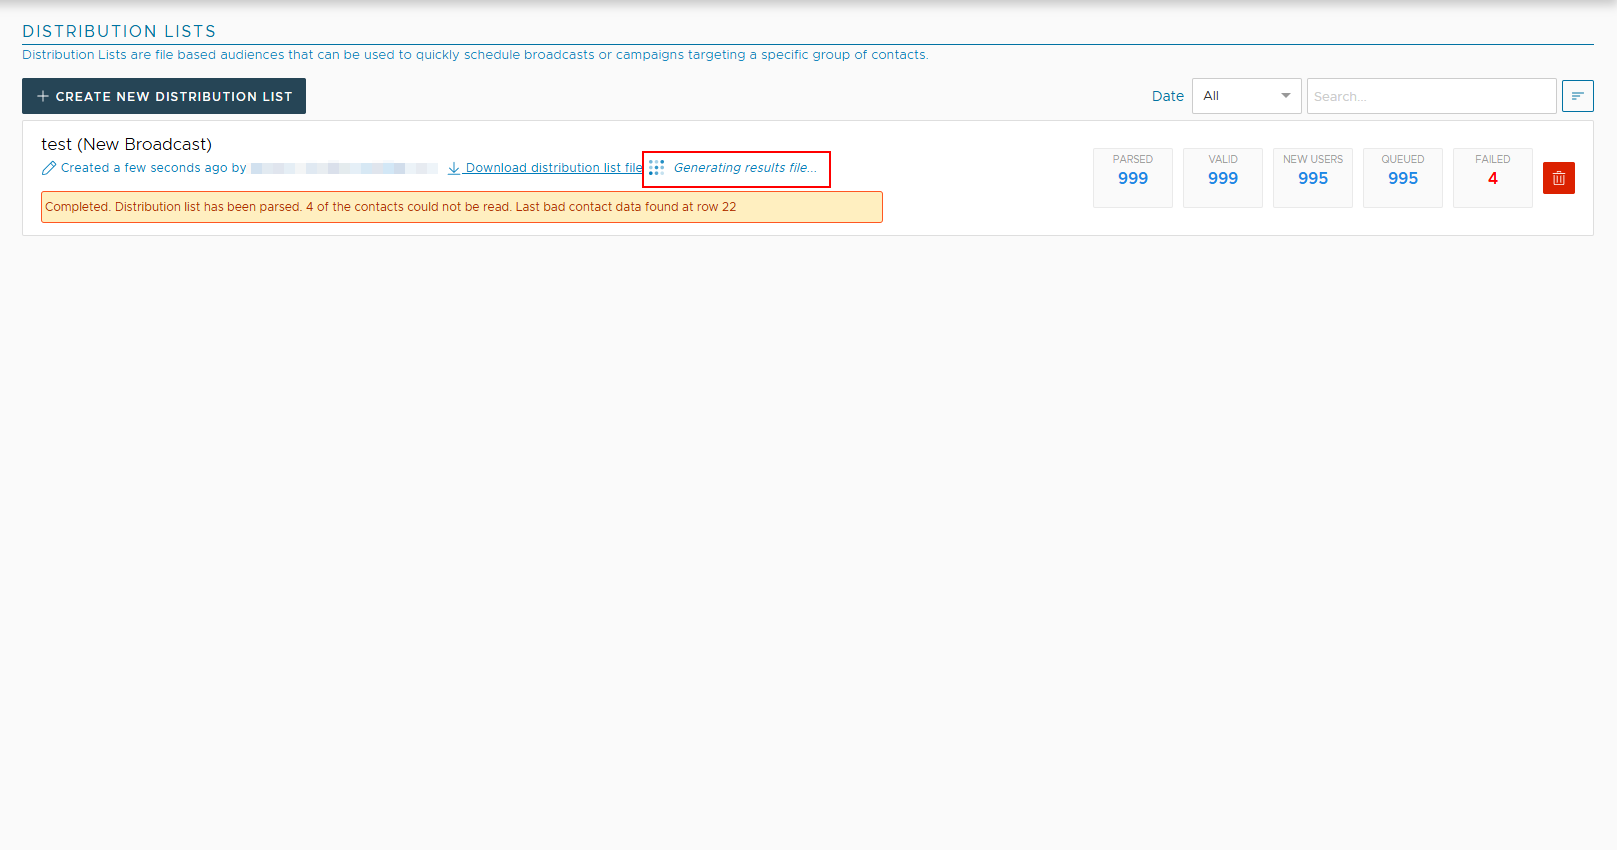Screen dimensions: 1617x850
Task: Open the Date filter dropdown
Action: 1245,96
